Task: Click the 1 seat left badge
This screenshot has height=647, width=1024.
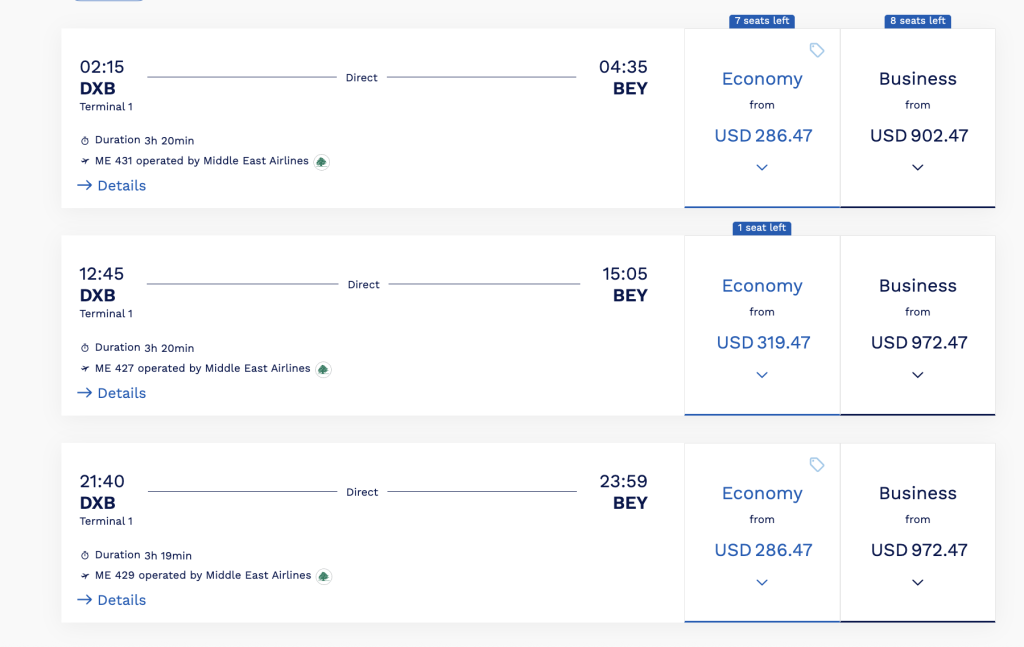Action: click(761, 228)
